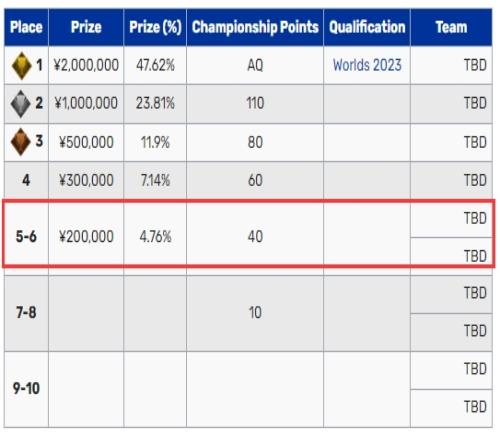This screenshot has height=440, width=500.
Task: Select the Qualification column header
Action: [x=367, y=27]
